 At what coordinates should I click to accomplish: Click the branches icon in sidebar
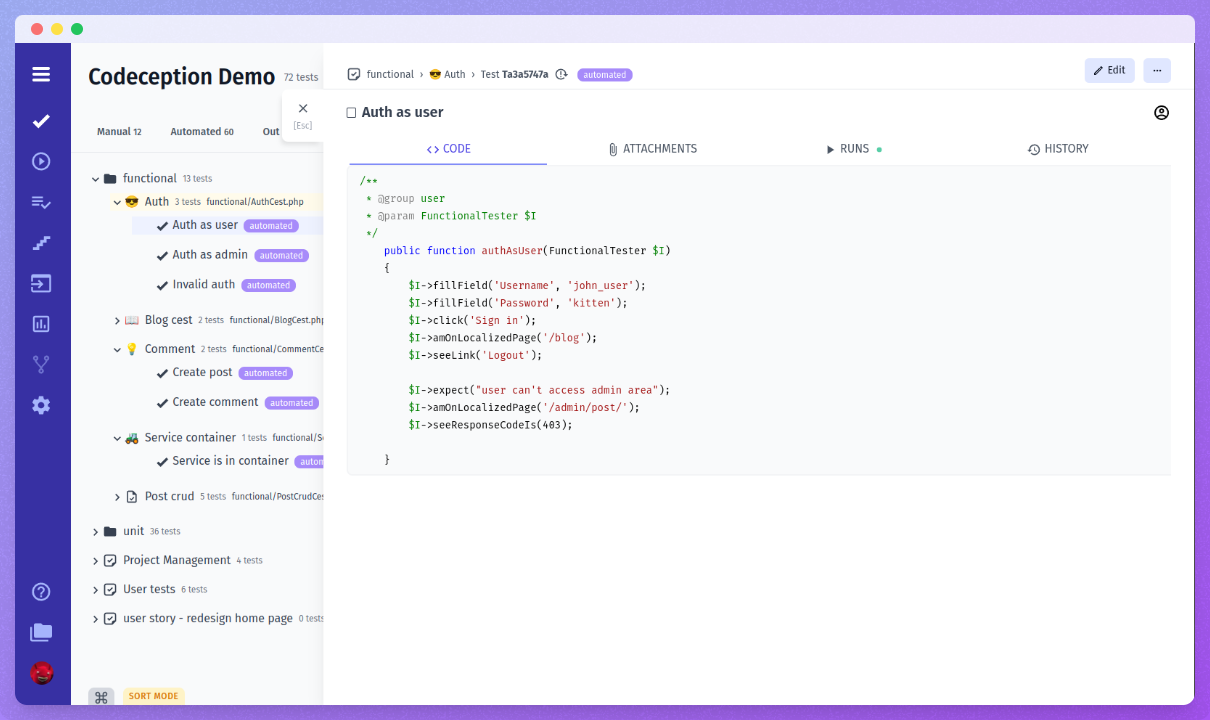[41, 364]
